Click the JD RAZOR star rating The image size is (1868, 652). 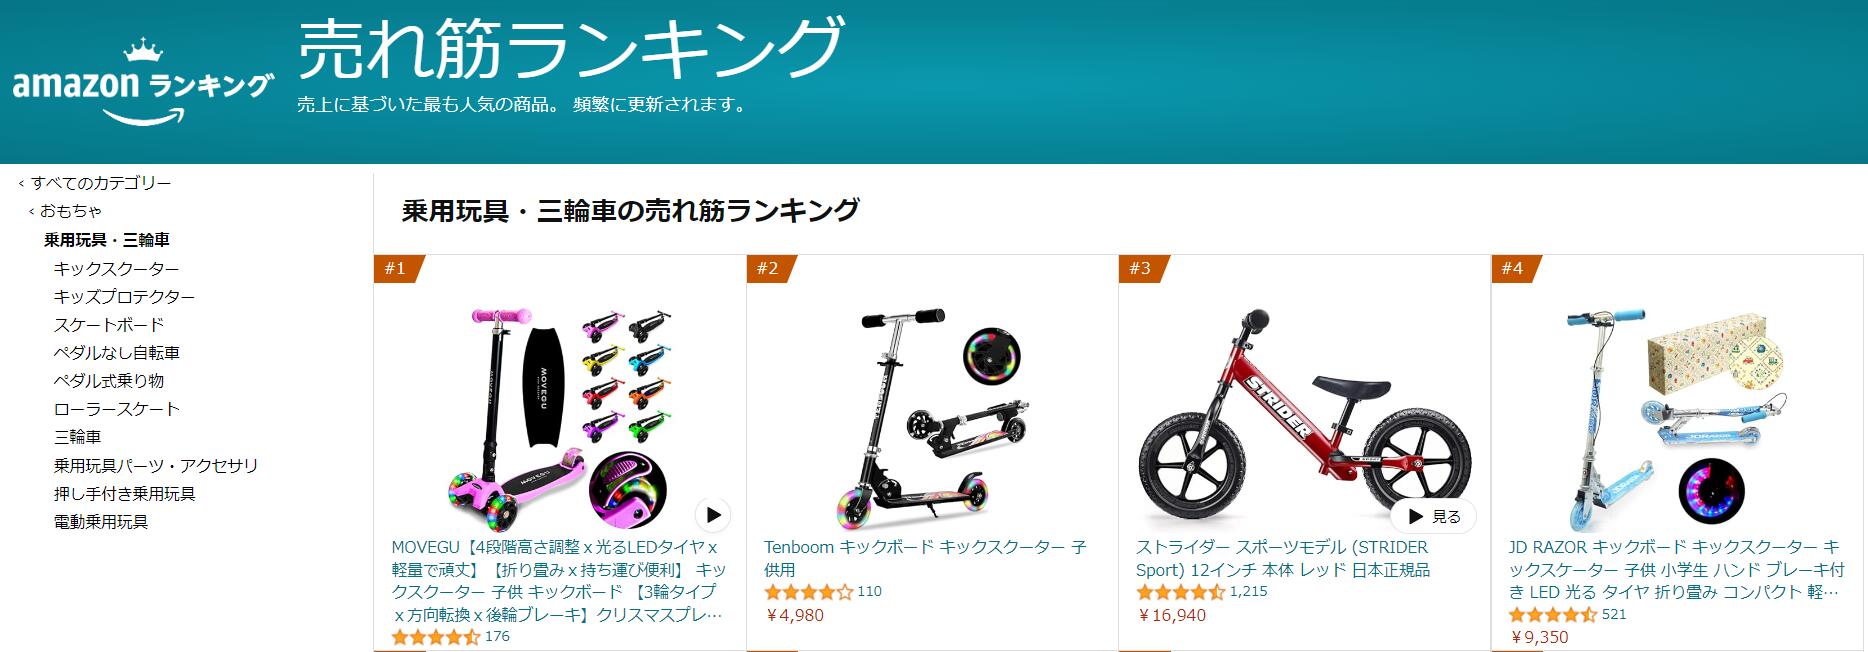(1553, 614)
